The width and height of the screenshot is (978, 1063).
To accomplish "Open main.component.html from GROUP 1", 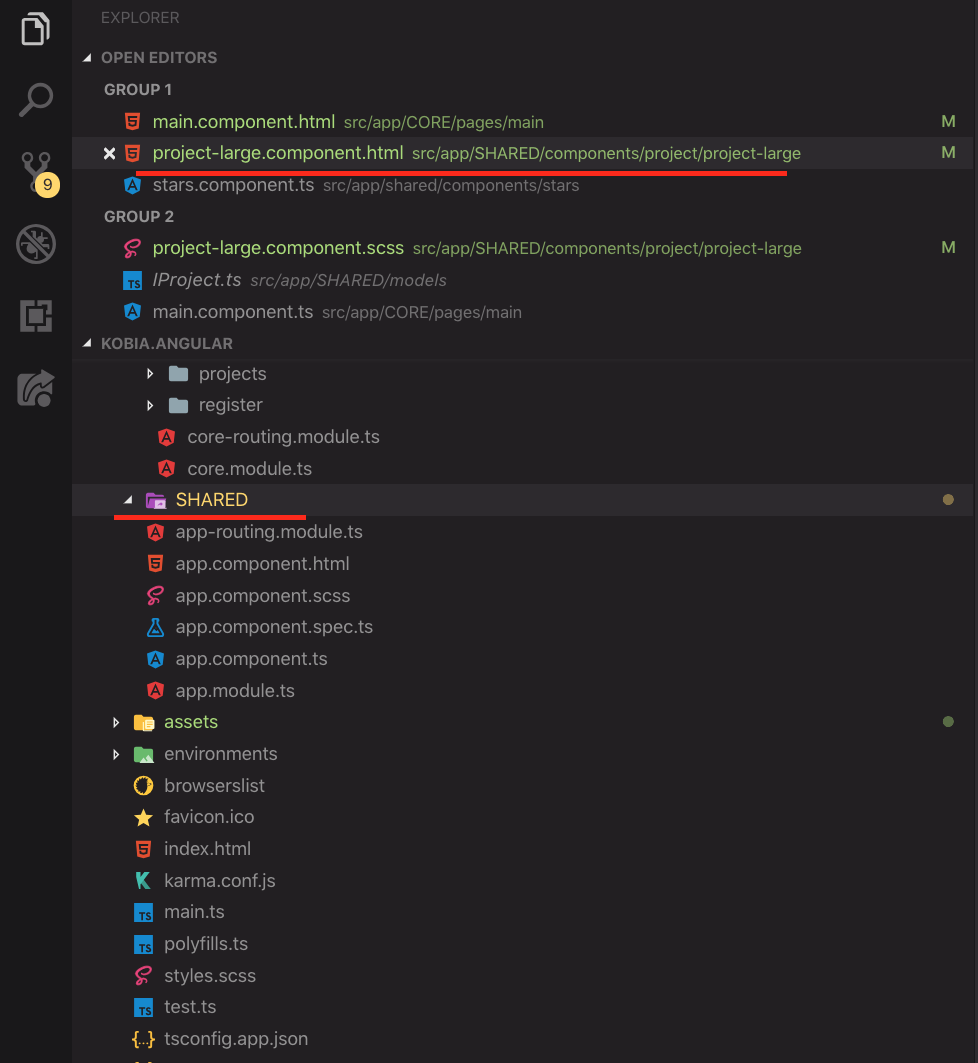I will point(244,121).
